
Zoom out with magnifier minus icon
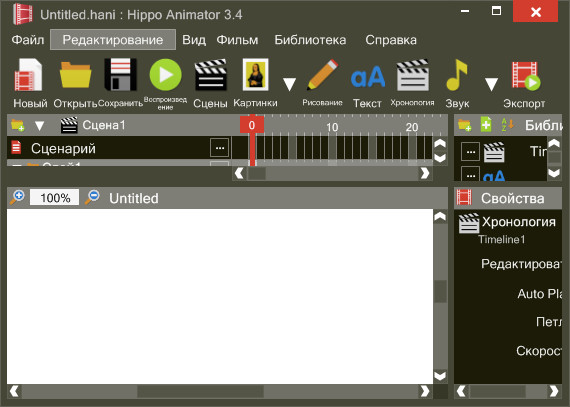pos(92,197)
